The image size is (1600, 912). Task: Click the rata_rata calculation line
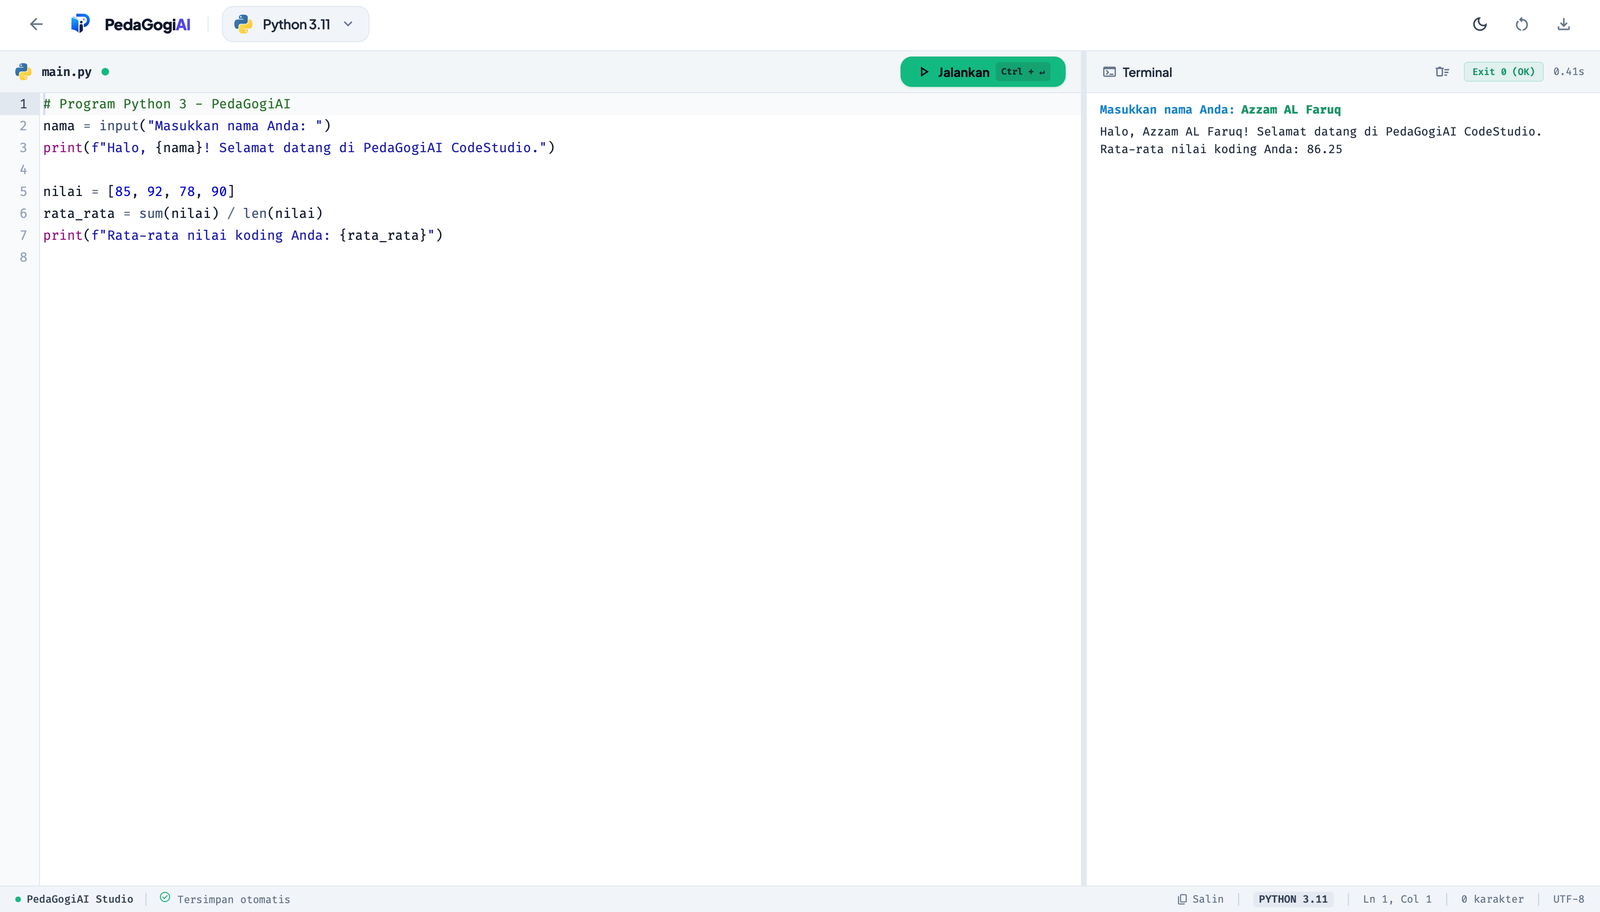(183, 213)
